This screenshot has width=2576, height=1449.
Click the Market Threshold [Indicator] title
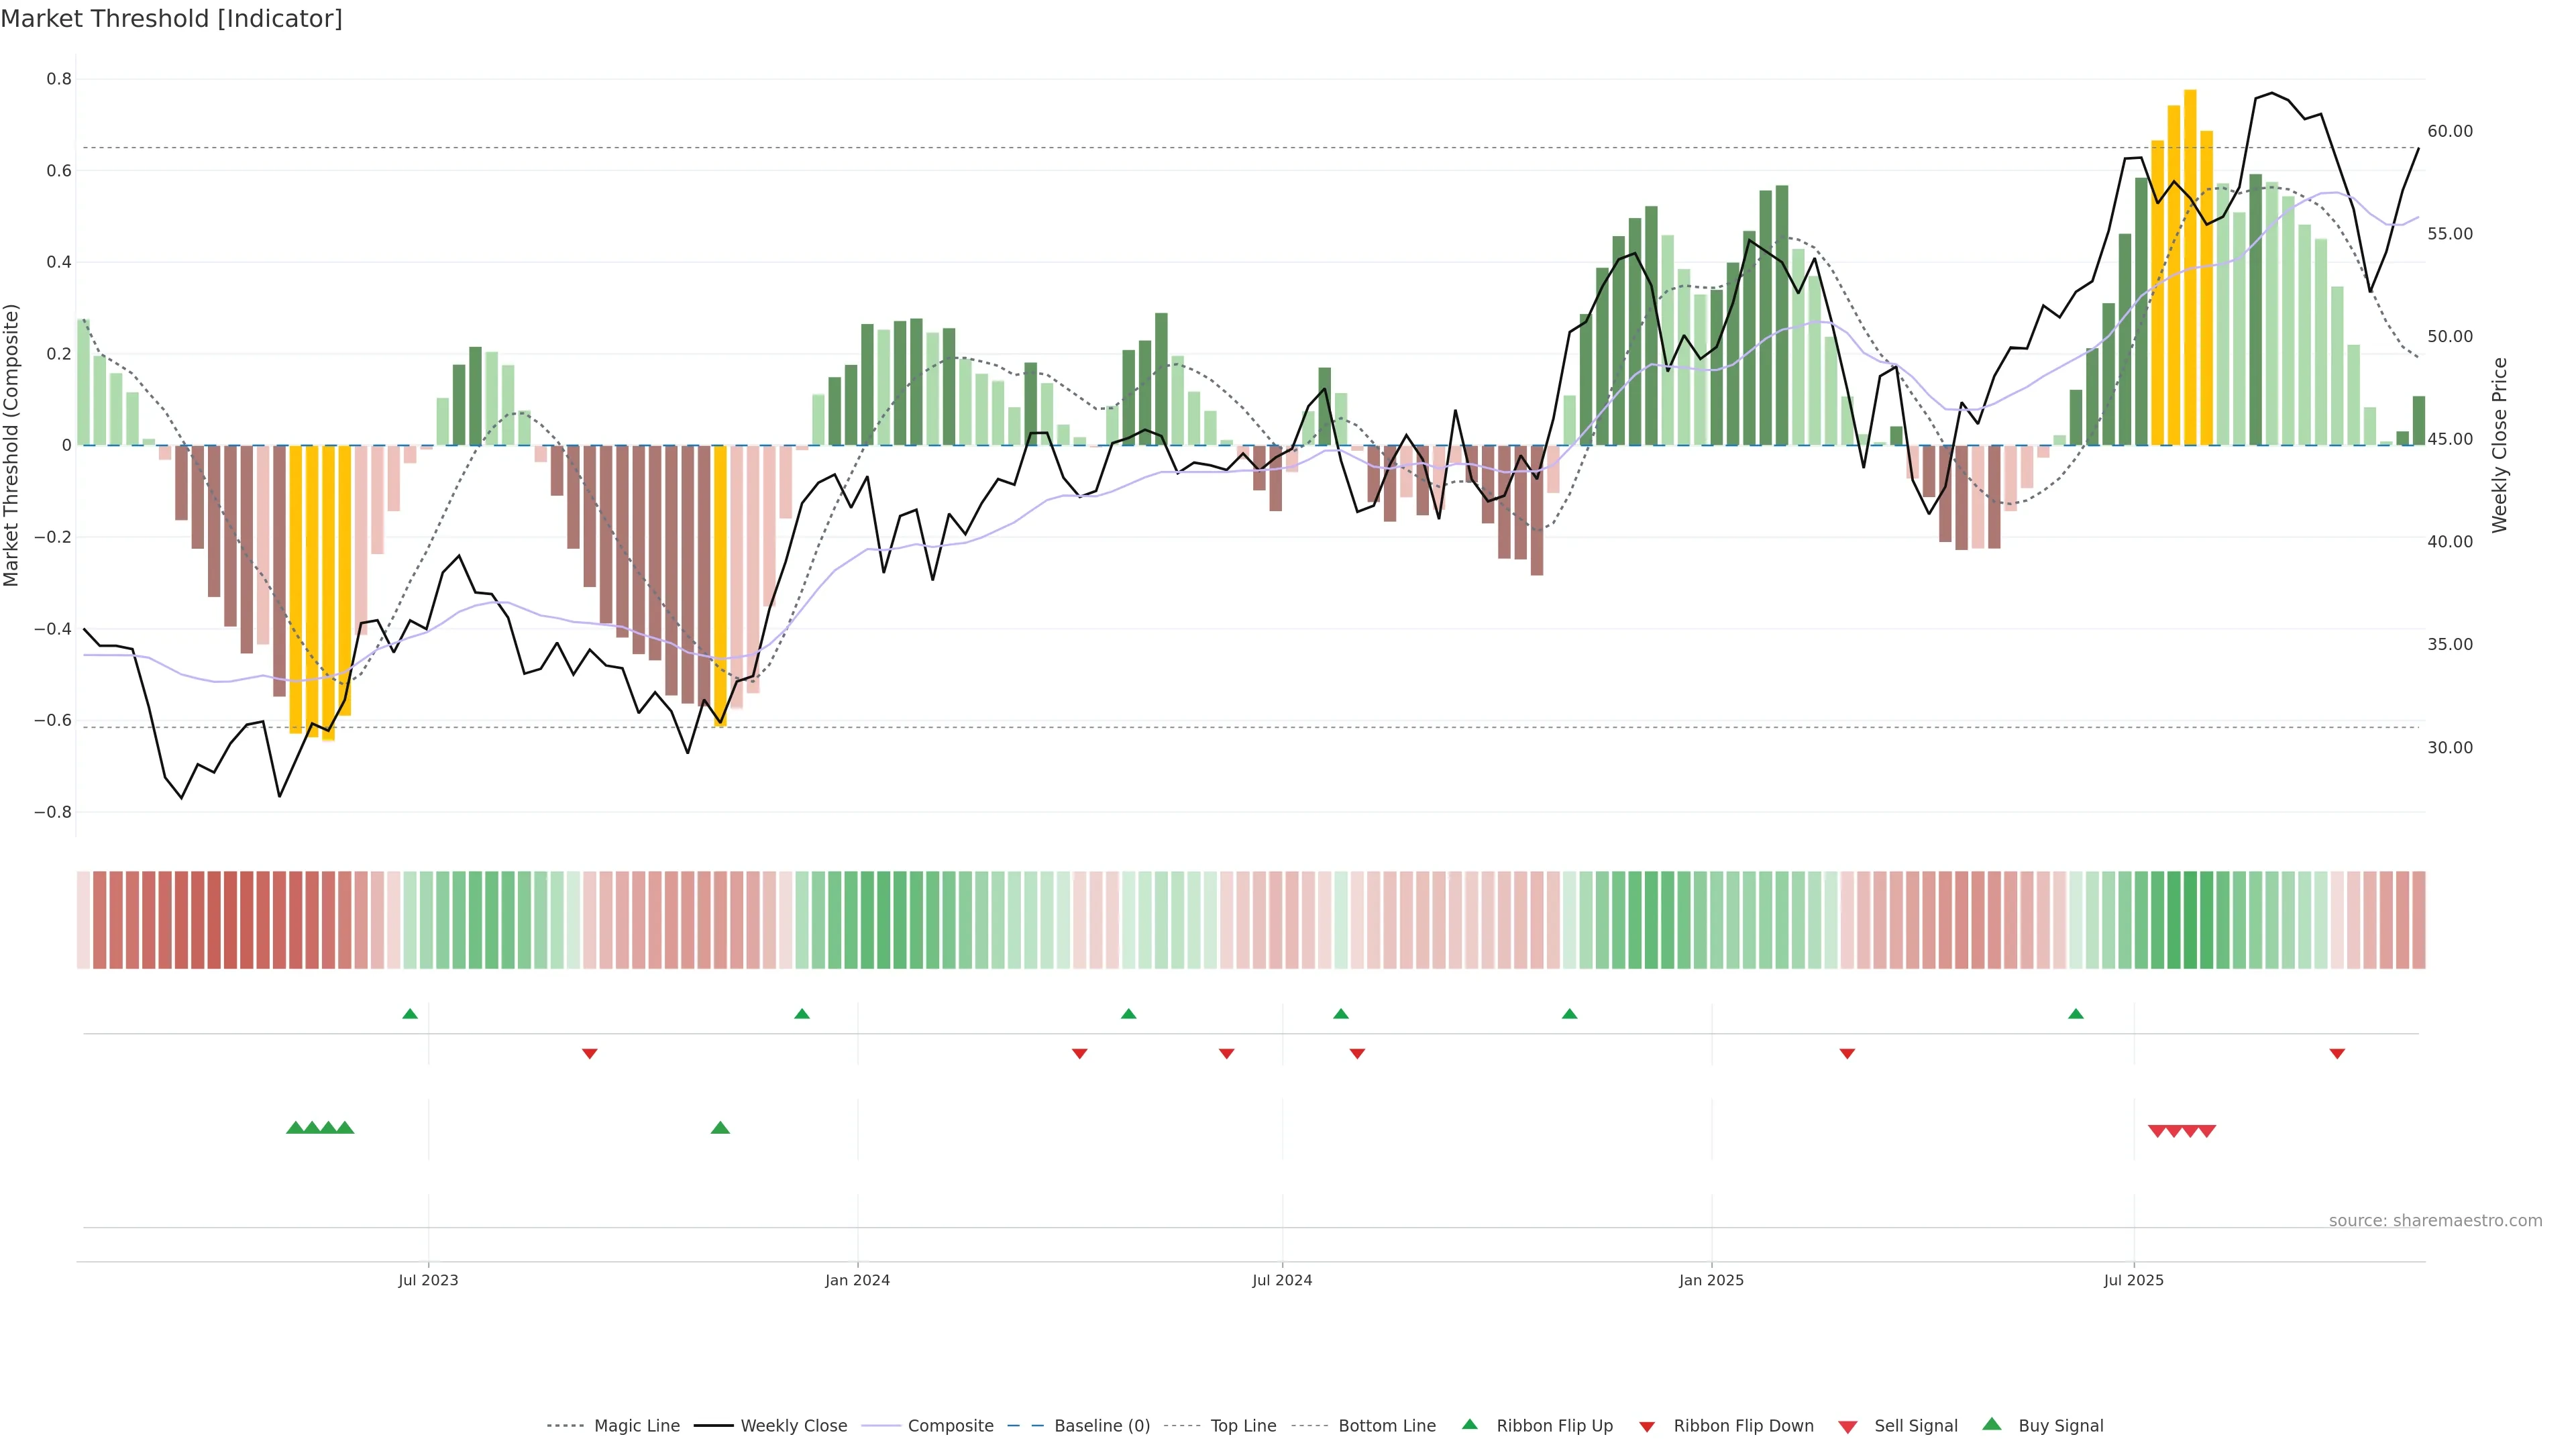pyautogui.click(x=171, y=19)
